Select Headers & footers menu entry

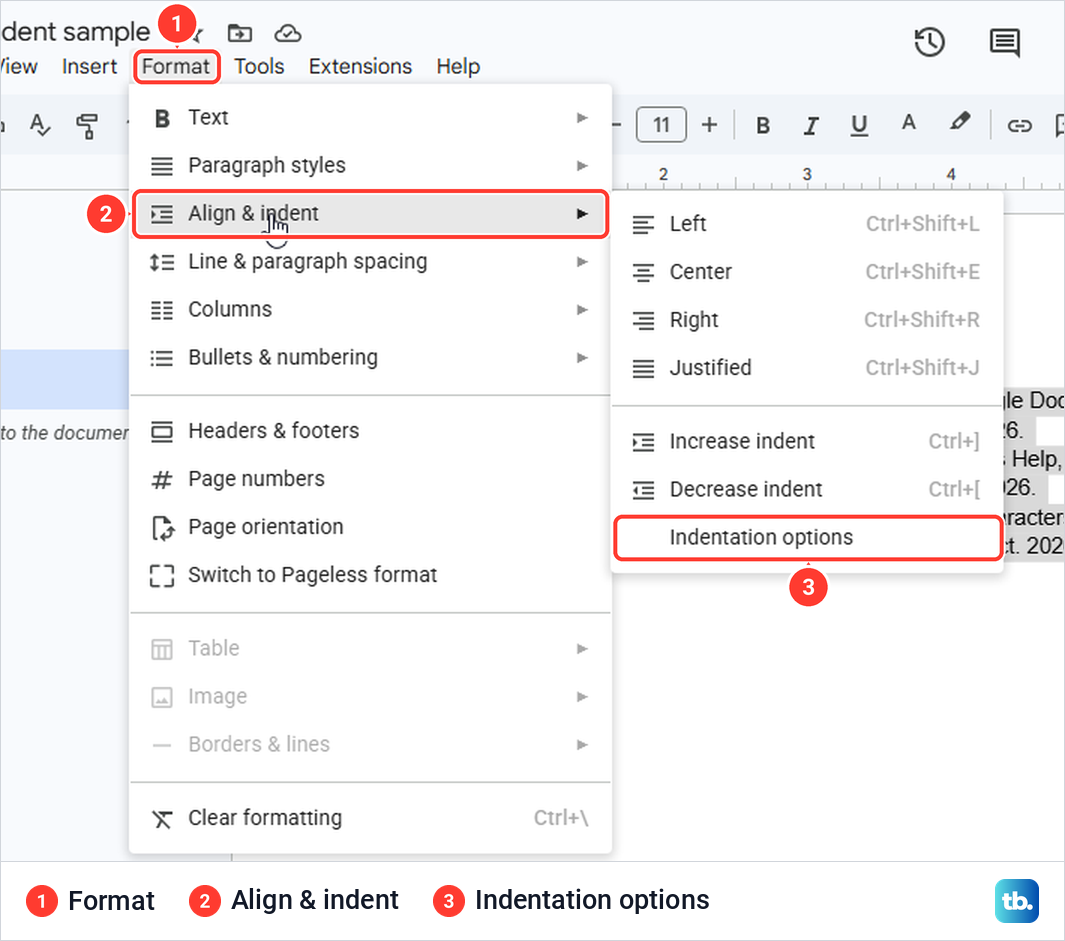coord(370,431)
